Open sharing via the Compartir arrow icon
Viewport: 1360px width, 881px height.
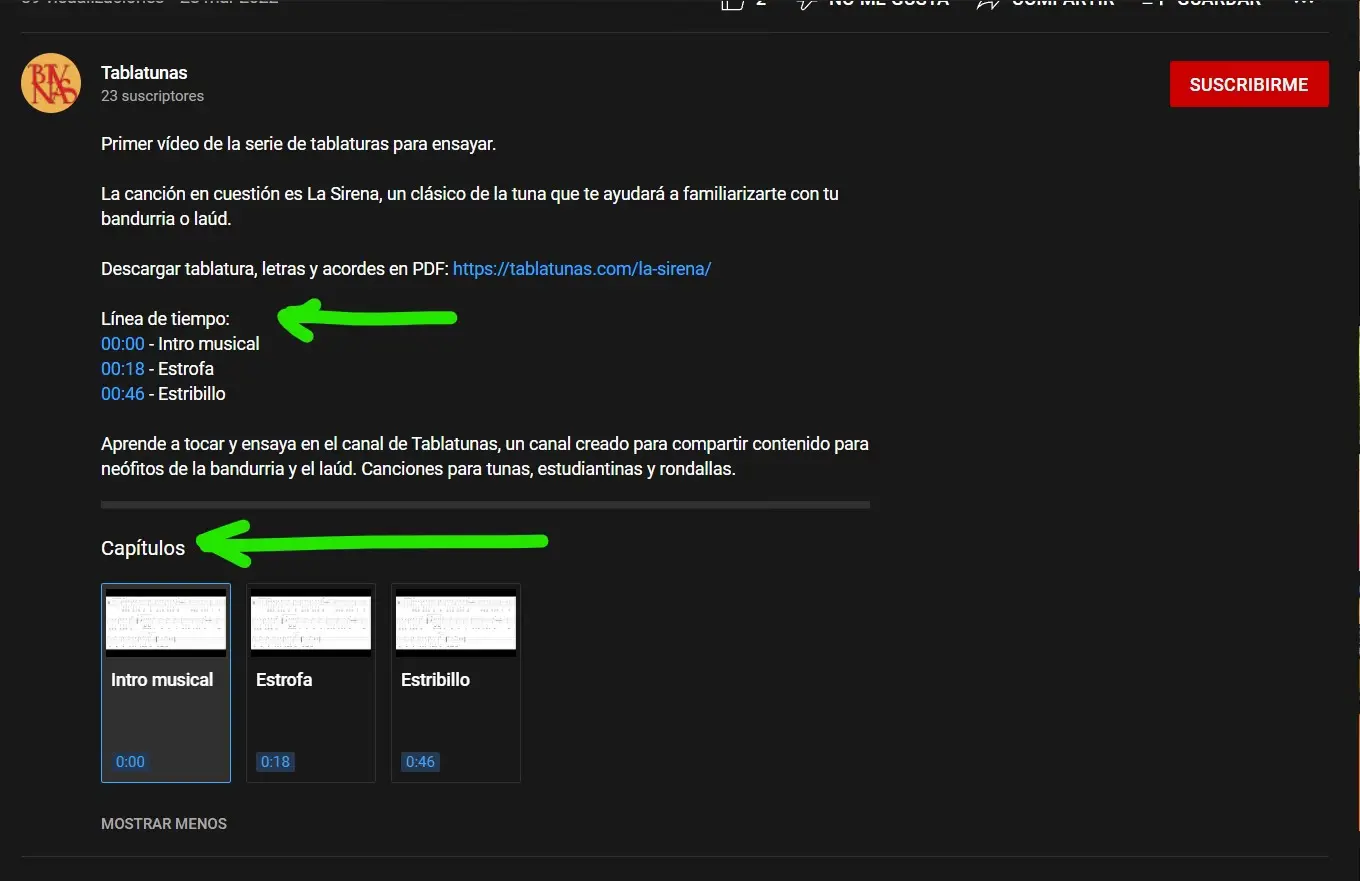click(x=988, y=2)
